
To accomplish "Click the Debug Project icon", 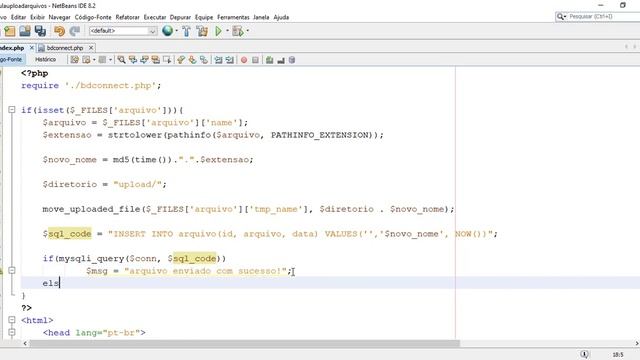I will point(238,31).
